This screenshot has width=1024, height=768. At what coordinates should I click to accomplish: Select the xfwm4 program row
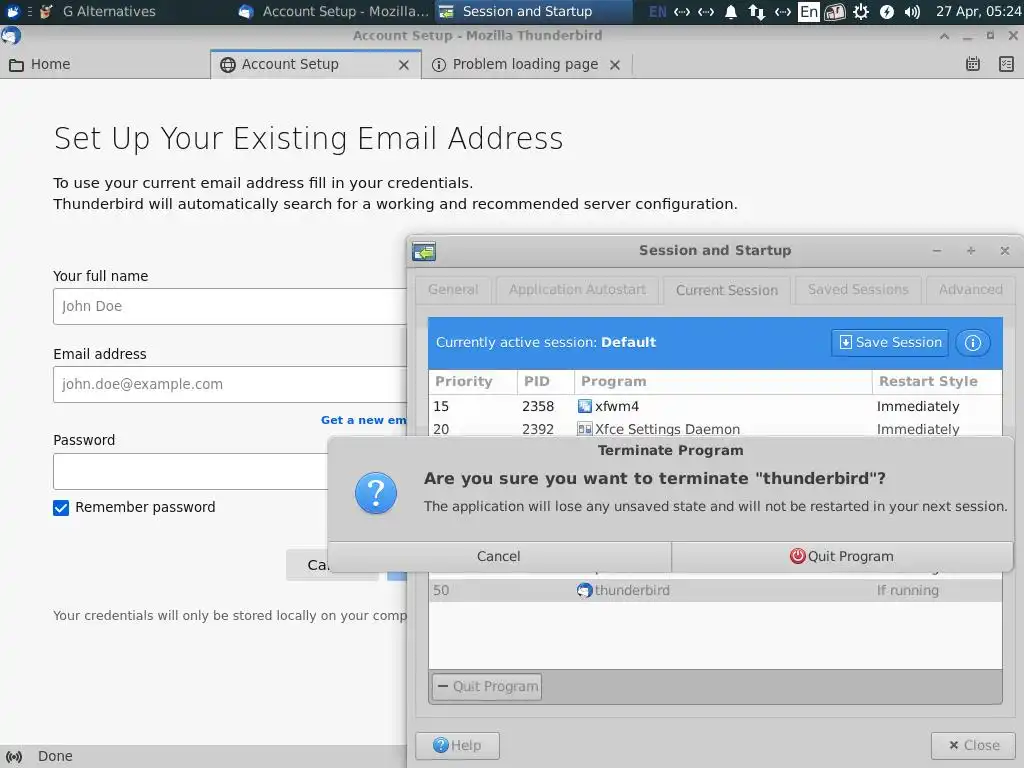[715, 406]
